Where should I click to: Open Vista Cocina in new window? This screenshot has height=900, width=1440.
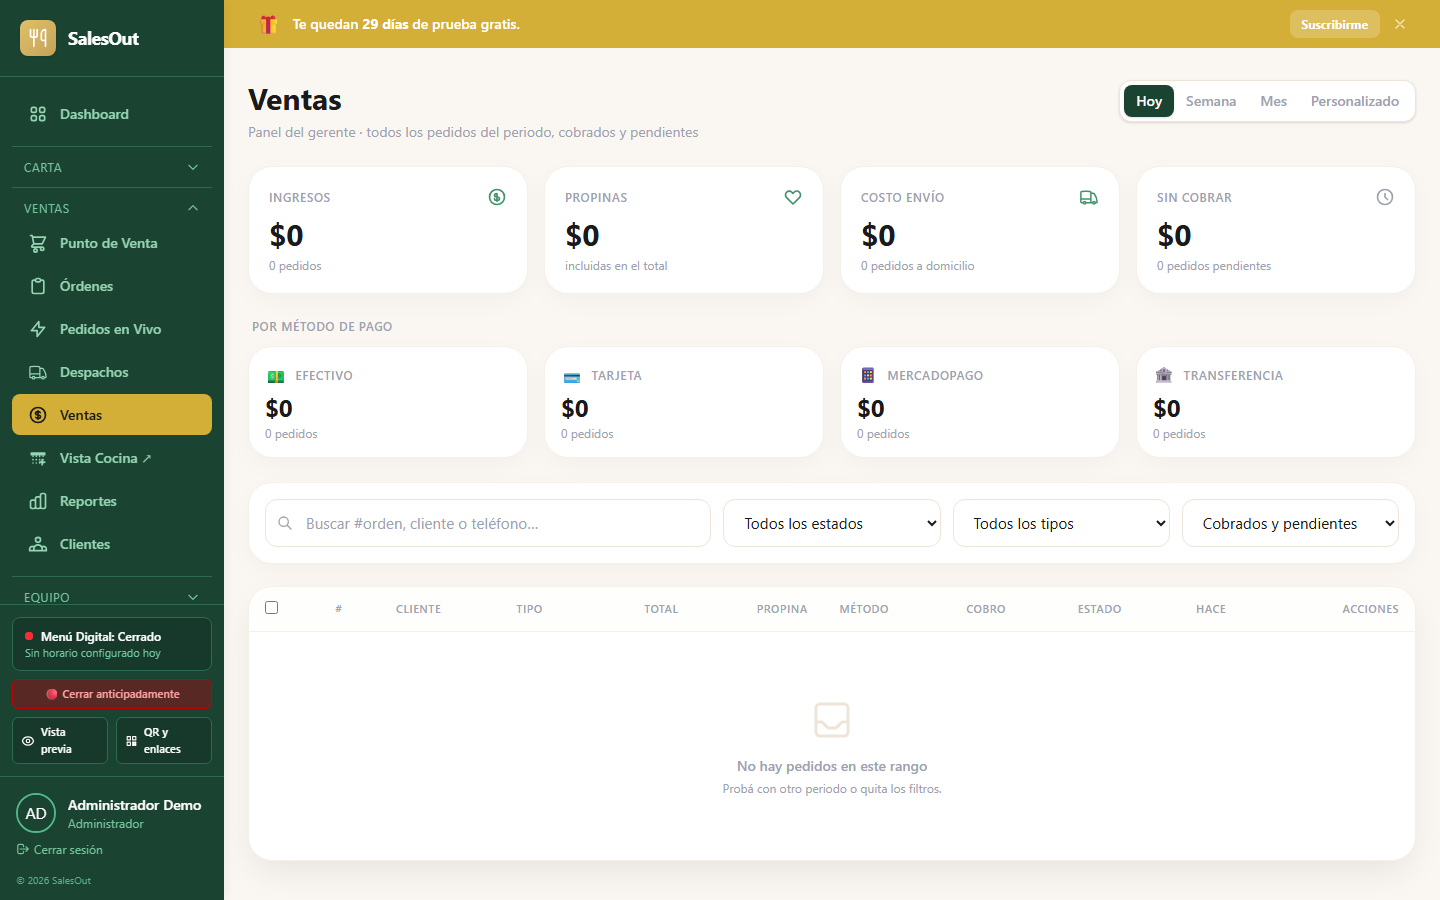[112, 458]
